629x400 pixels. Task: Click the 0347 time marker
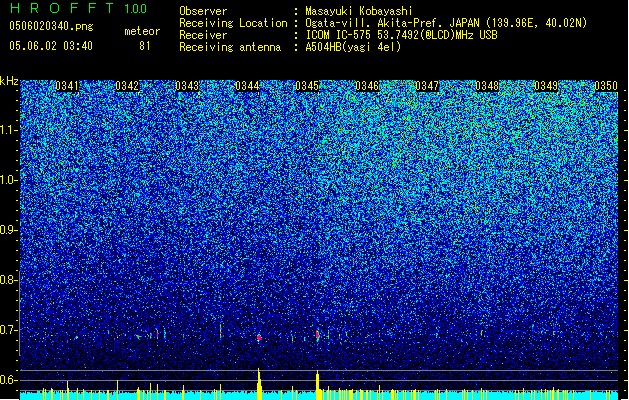click(x=427, y=86)
